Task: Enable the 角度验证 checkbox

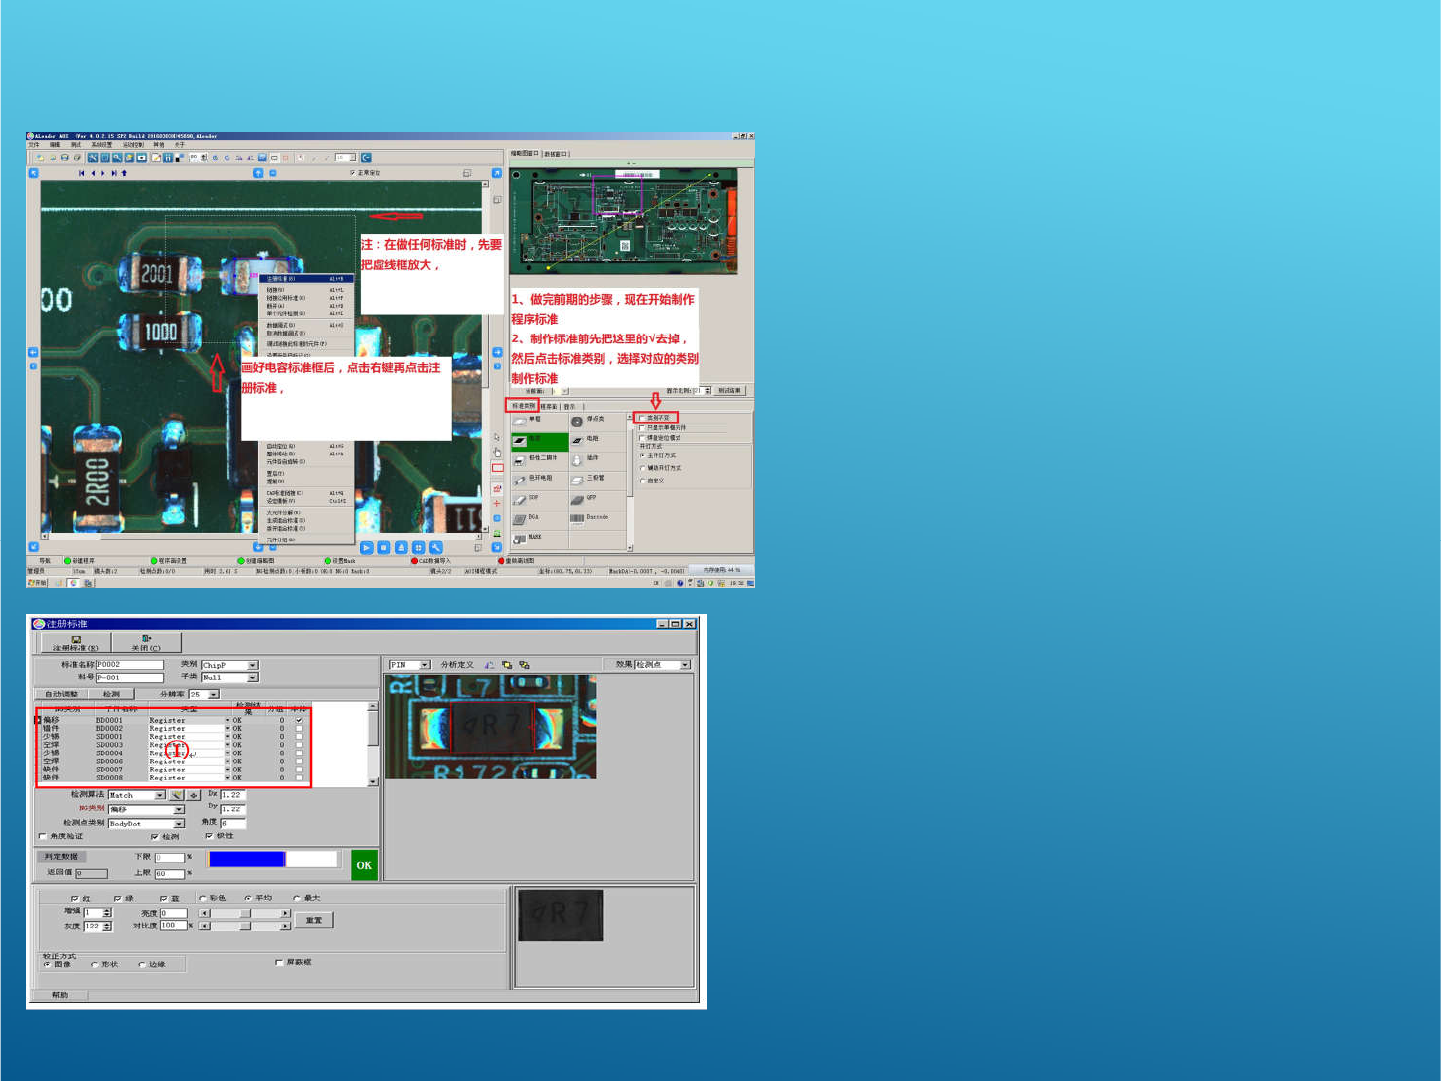Action: coord(43,836)
